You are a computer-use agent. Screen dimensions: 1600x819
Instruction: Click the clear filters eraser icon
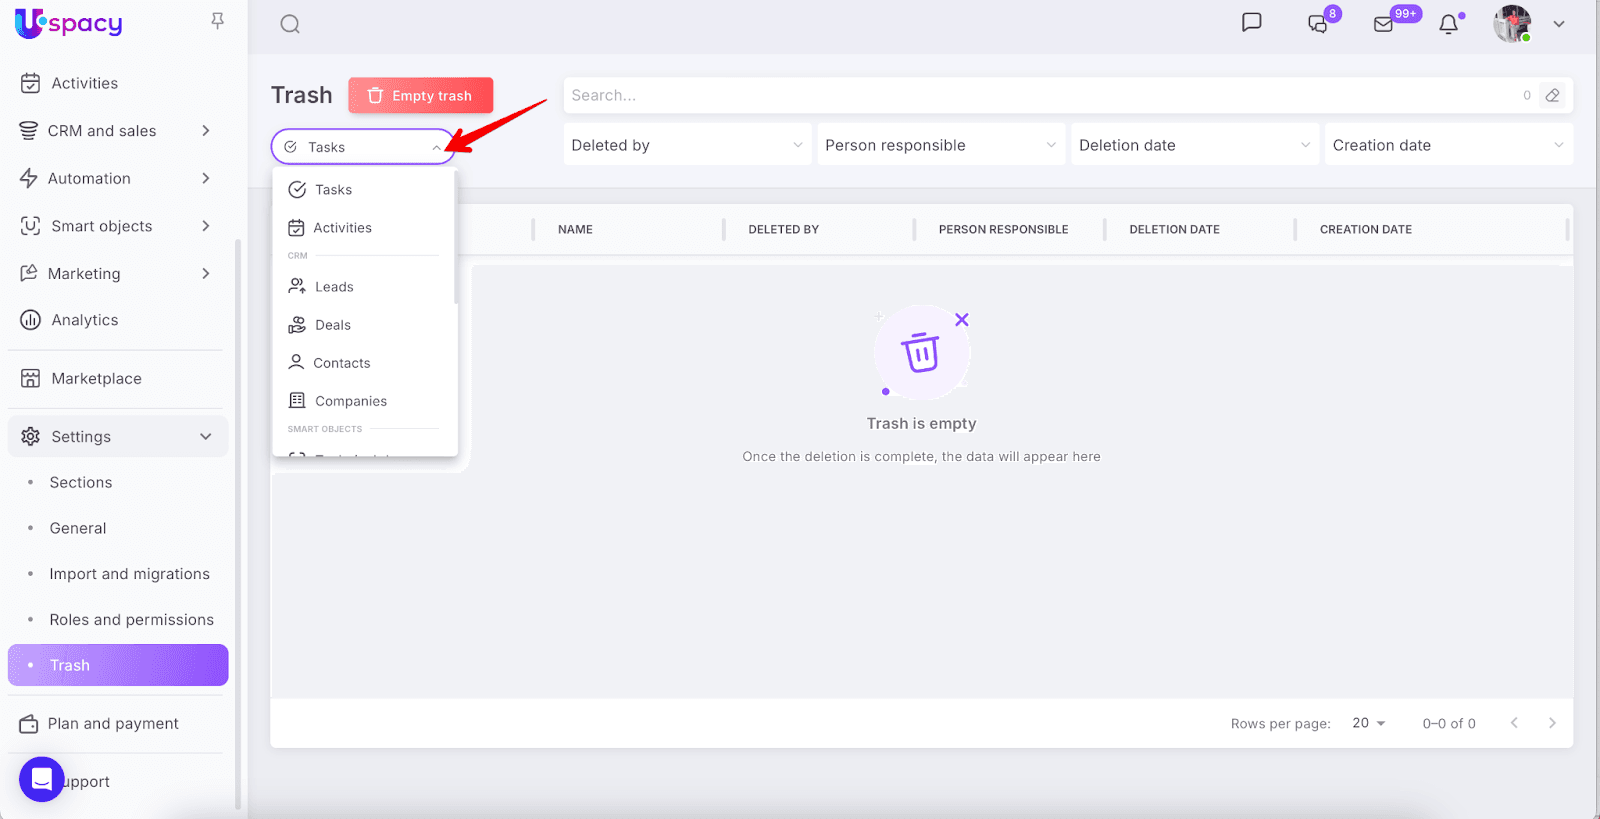click(x=1552, y=96)
